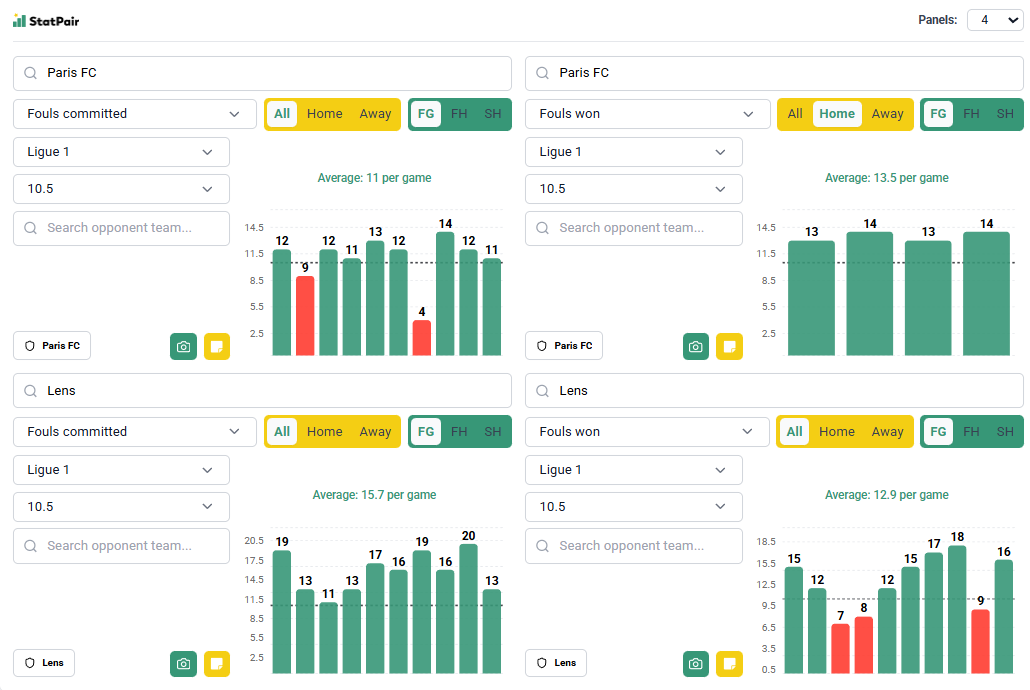Image resolution: width=1030 pixels, height=690 pixels.
Task: Open note for Paris FC fouls committed panel
Action: click(217, 346)
